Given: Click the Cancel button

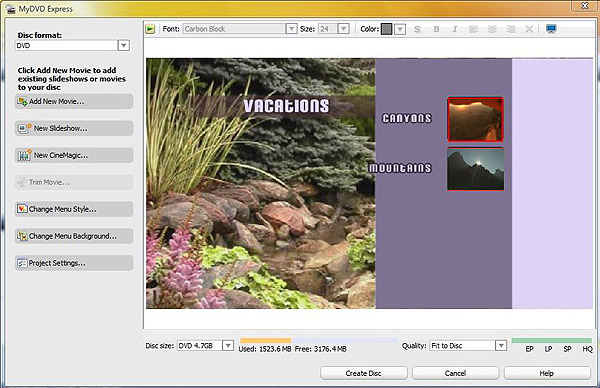Looking at the screenshot, I should tap(455, 373).
